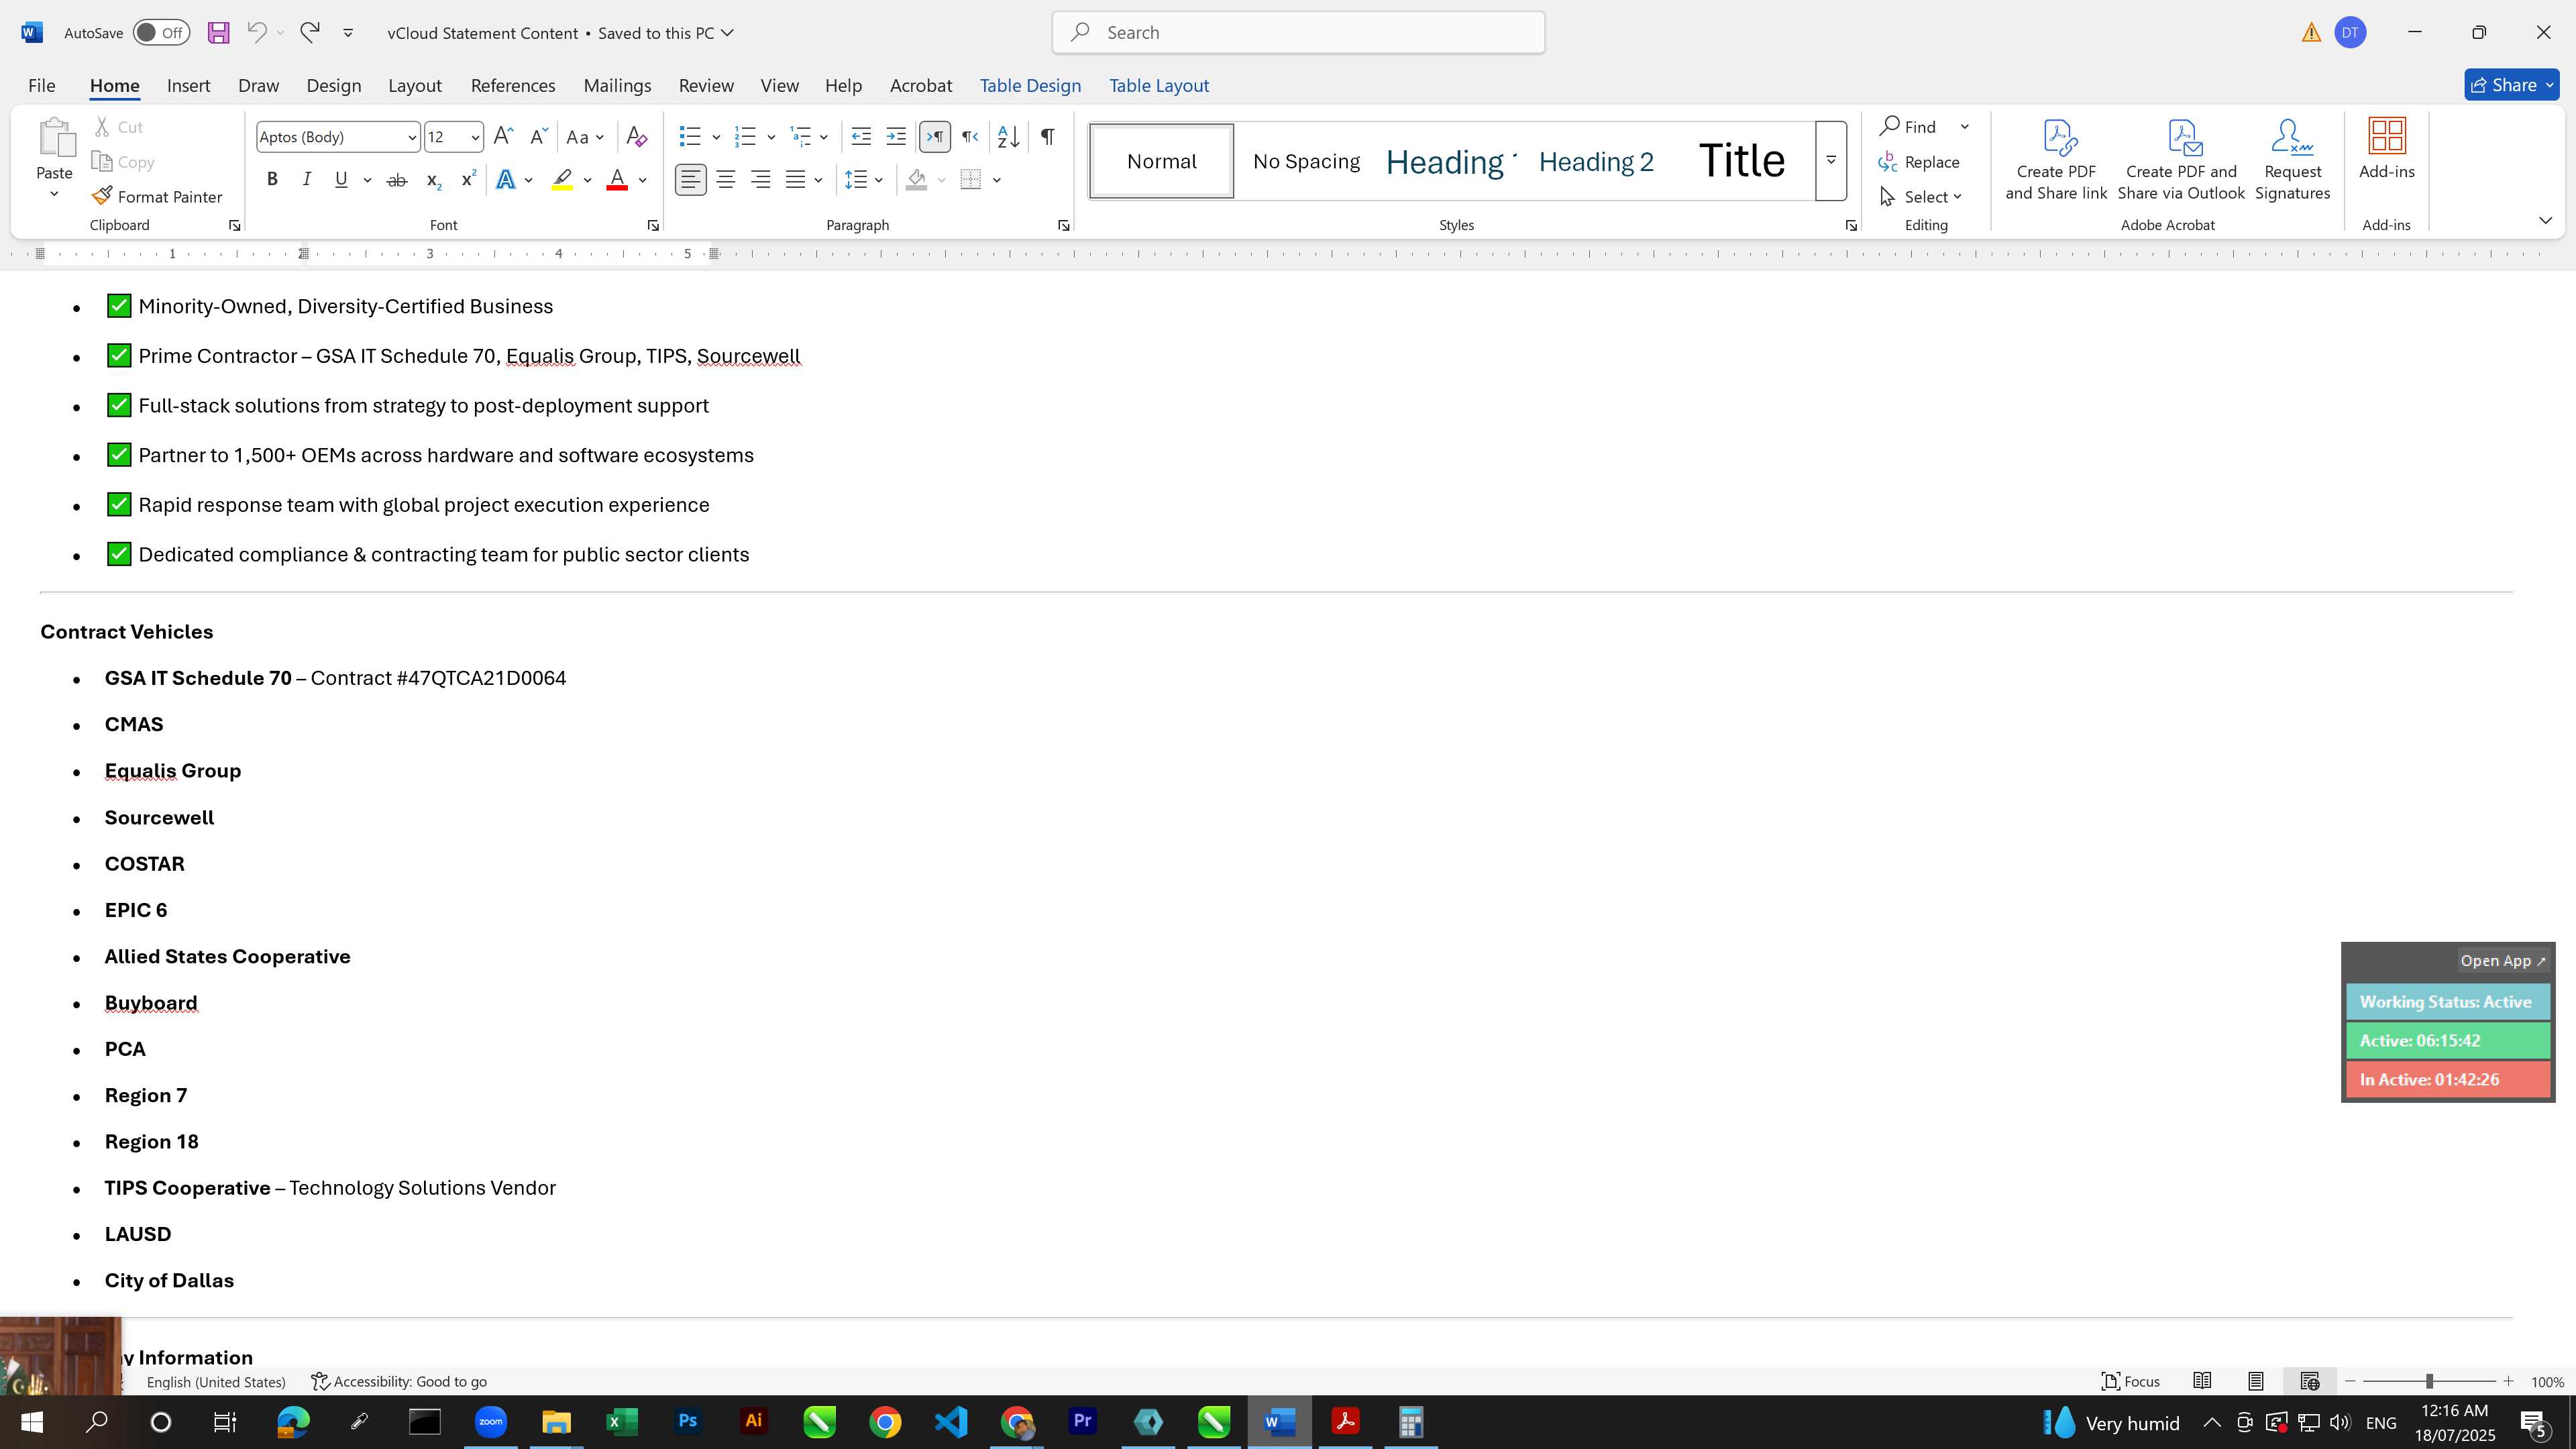Expand the Paste options arrow
This screenshot has height=1449, width=2576.
pyautogui.click(x=54, y=194)
